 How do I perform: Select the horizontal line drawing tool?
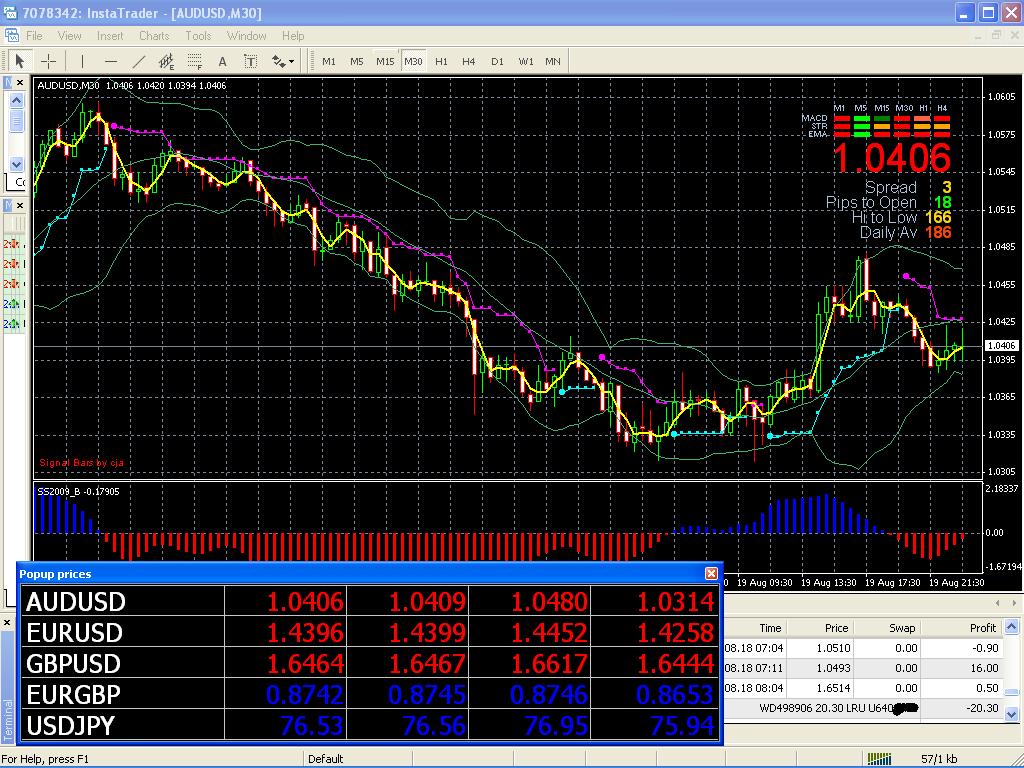[110, 61]
